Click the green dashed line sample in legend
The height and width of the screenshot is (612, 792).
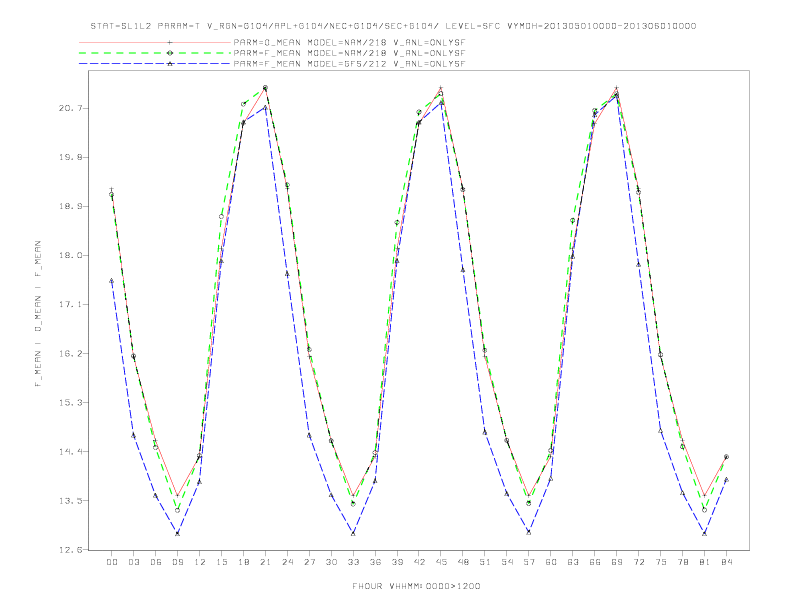(155, 53)
